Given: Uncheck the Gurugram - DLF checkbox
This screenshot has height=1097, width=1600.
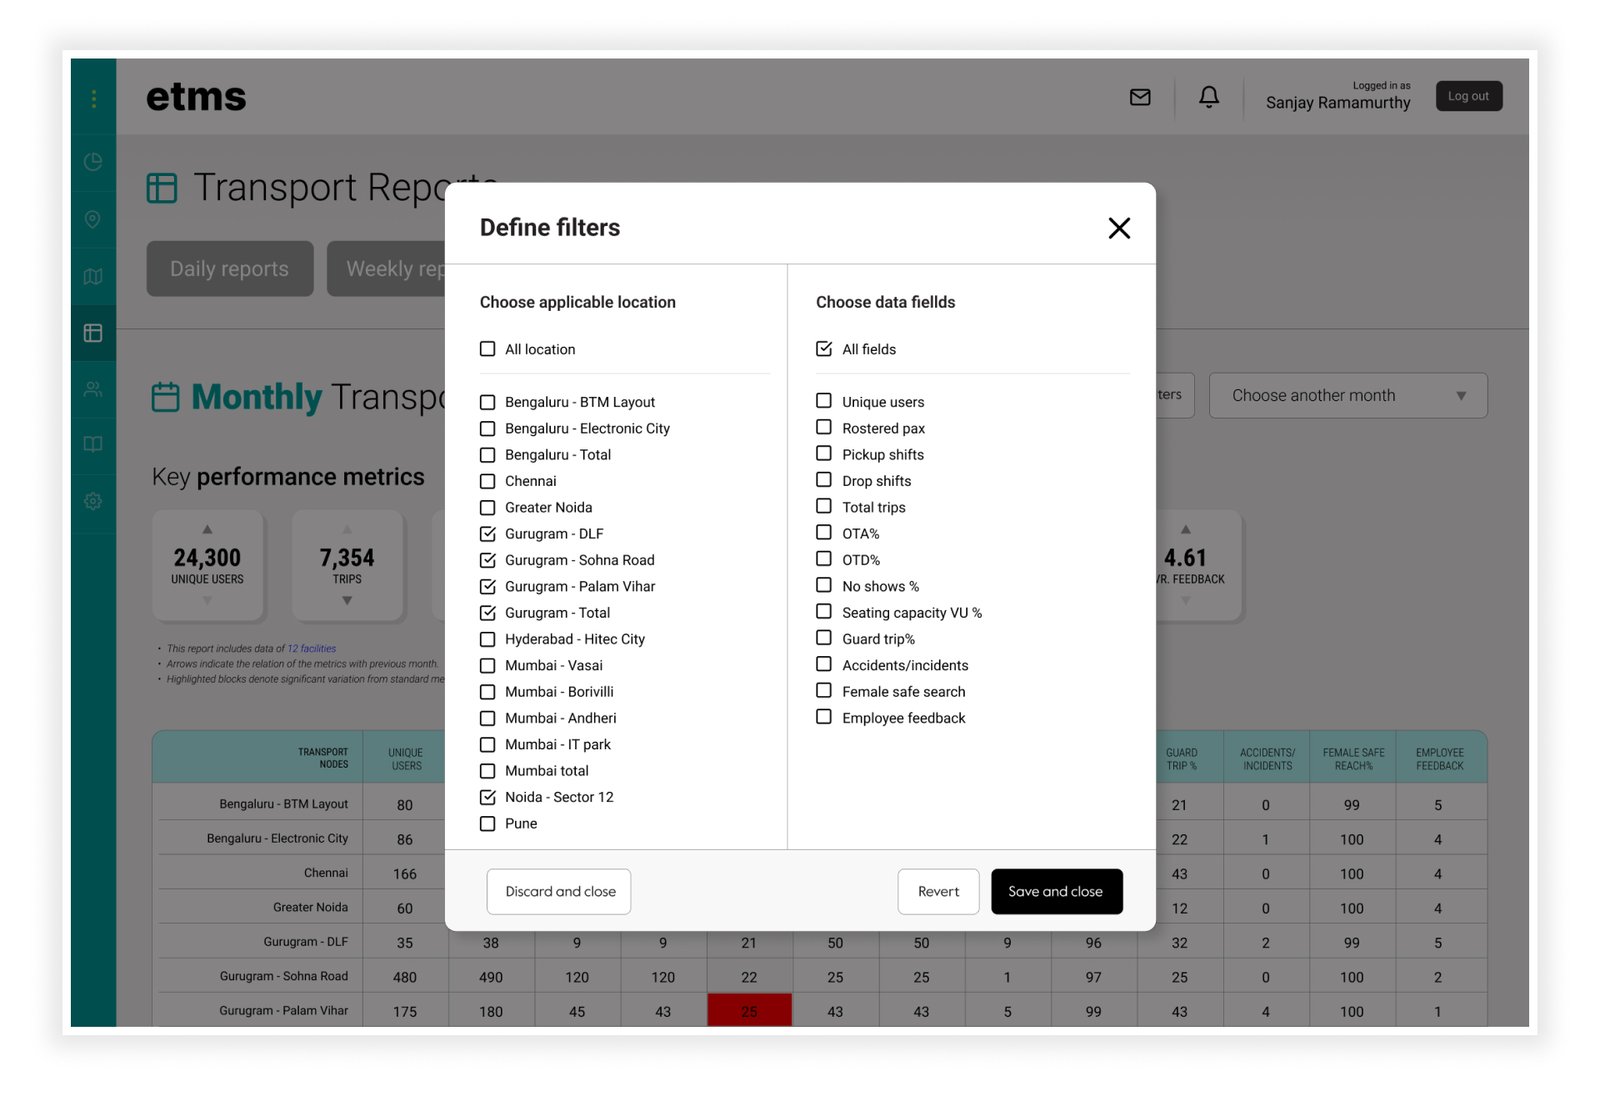Looking at the screenshot, I should pos(488,534).
